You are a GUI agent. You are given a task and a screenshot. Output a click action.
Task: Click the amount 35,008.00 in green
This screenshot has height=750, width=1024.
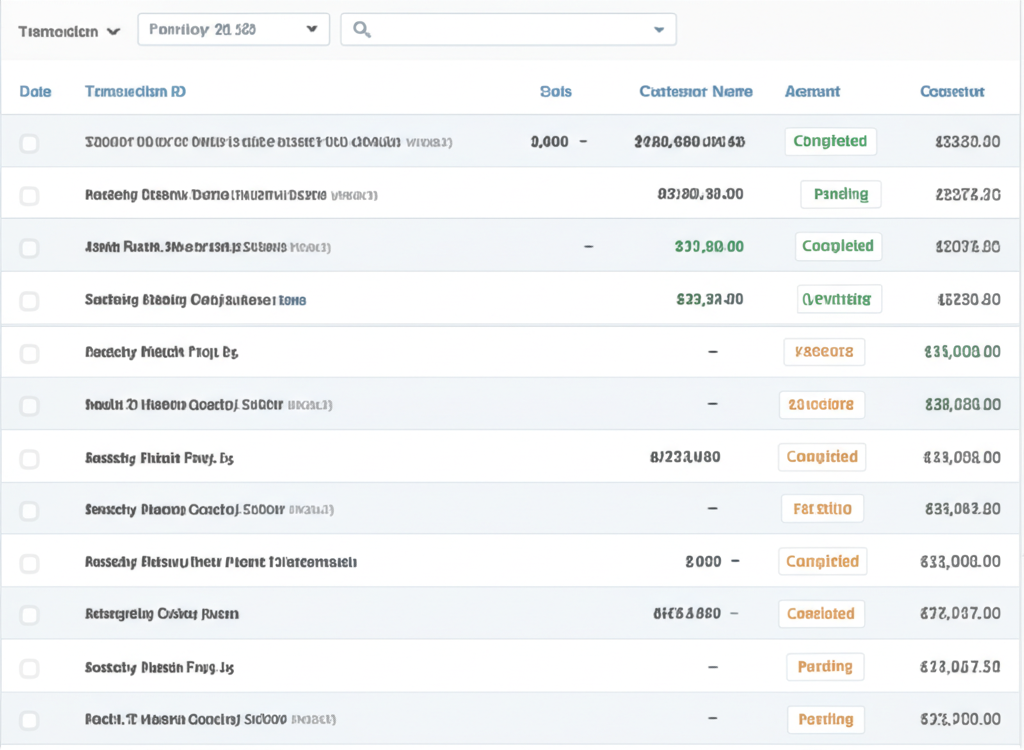(962, 352)
